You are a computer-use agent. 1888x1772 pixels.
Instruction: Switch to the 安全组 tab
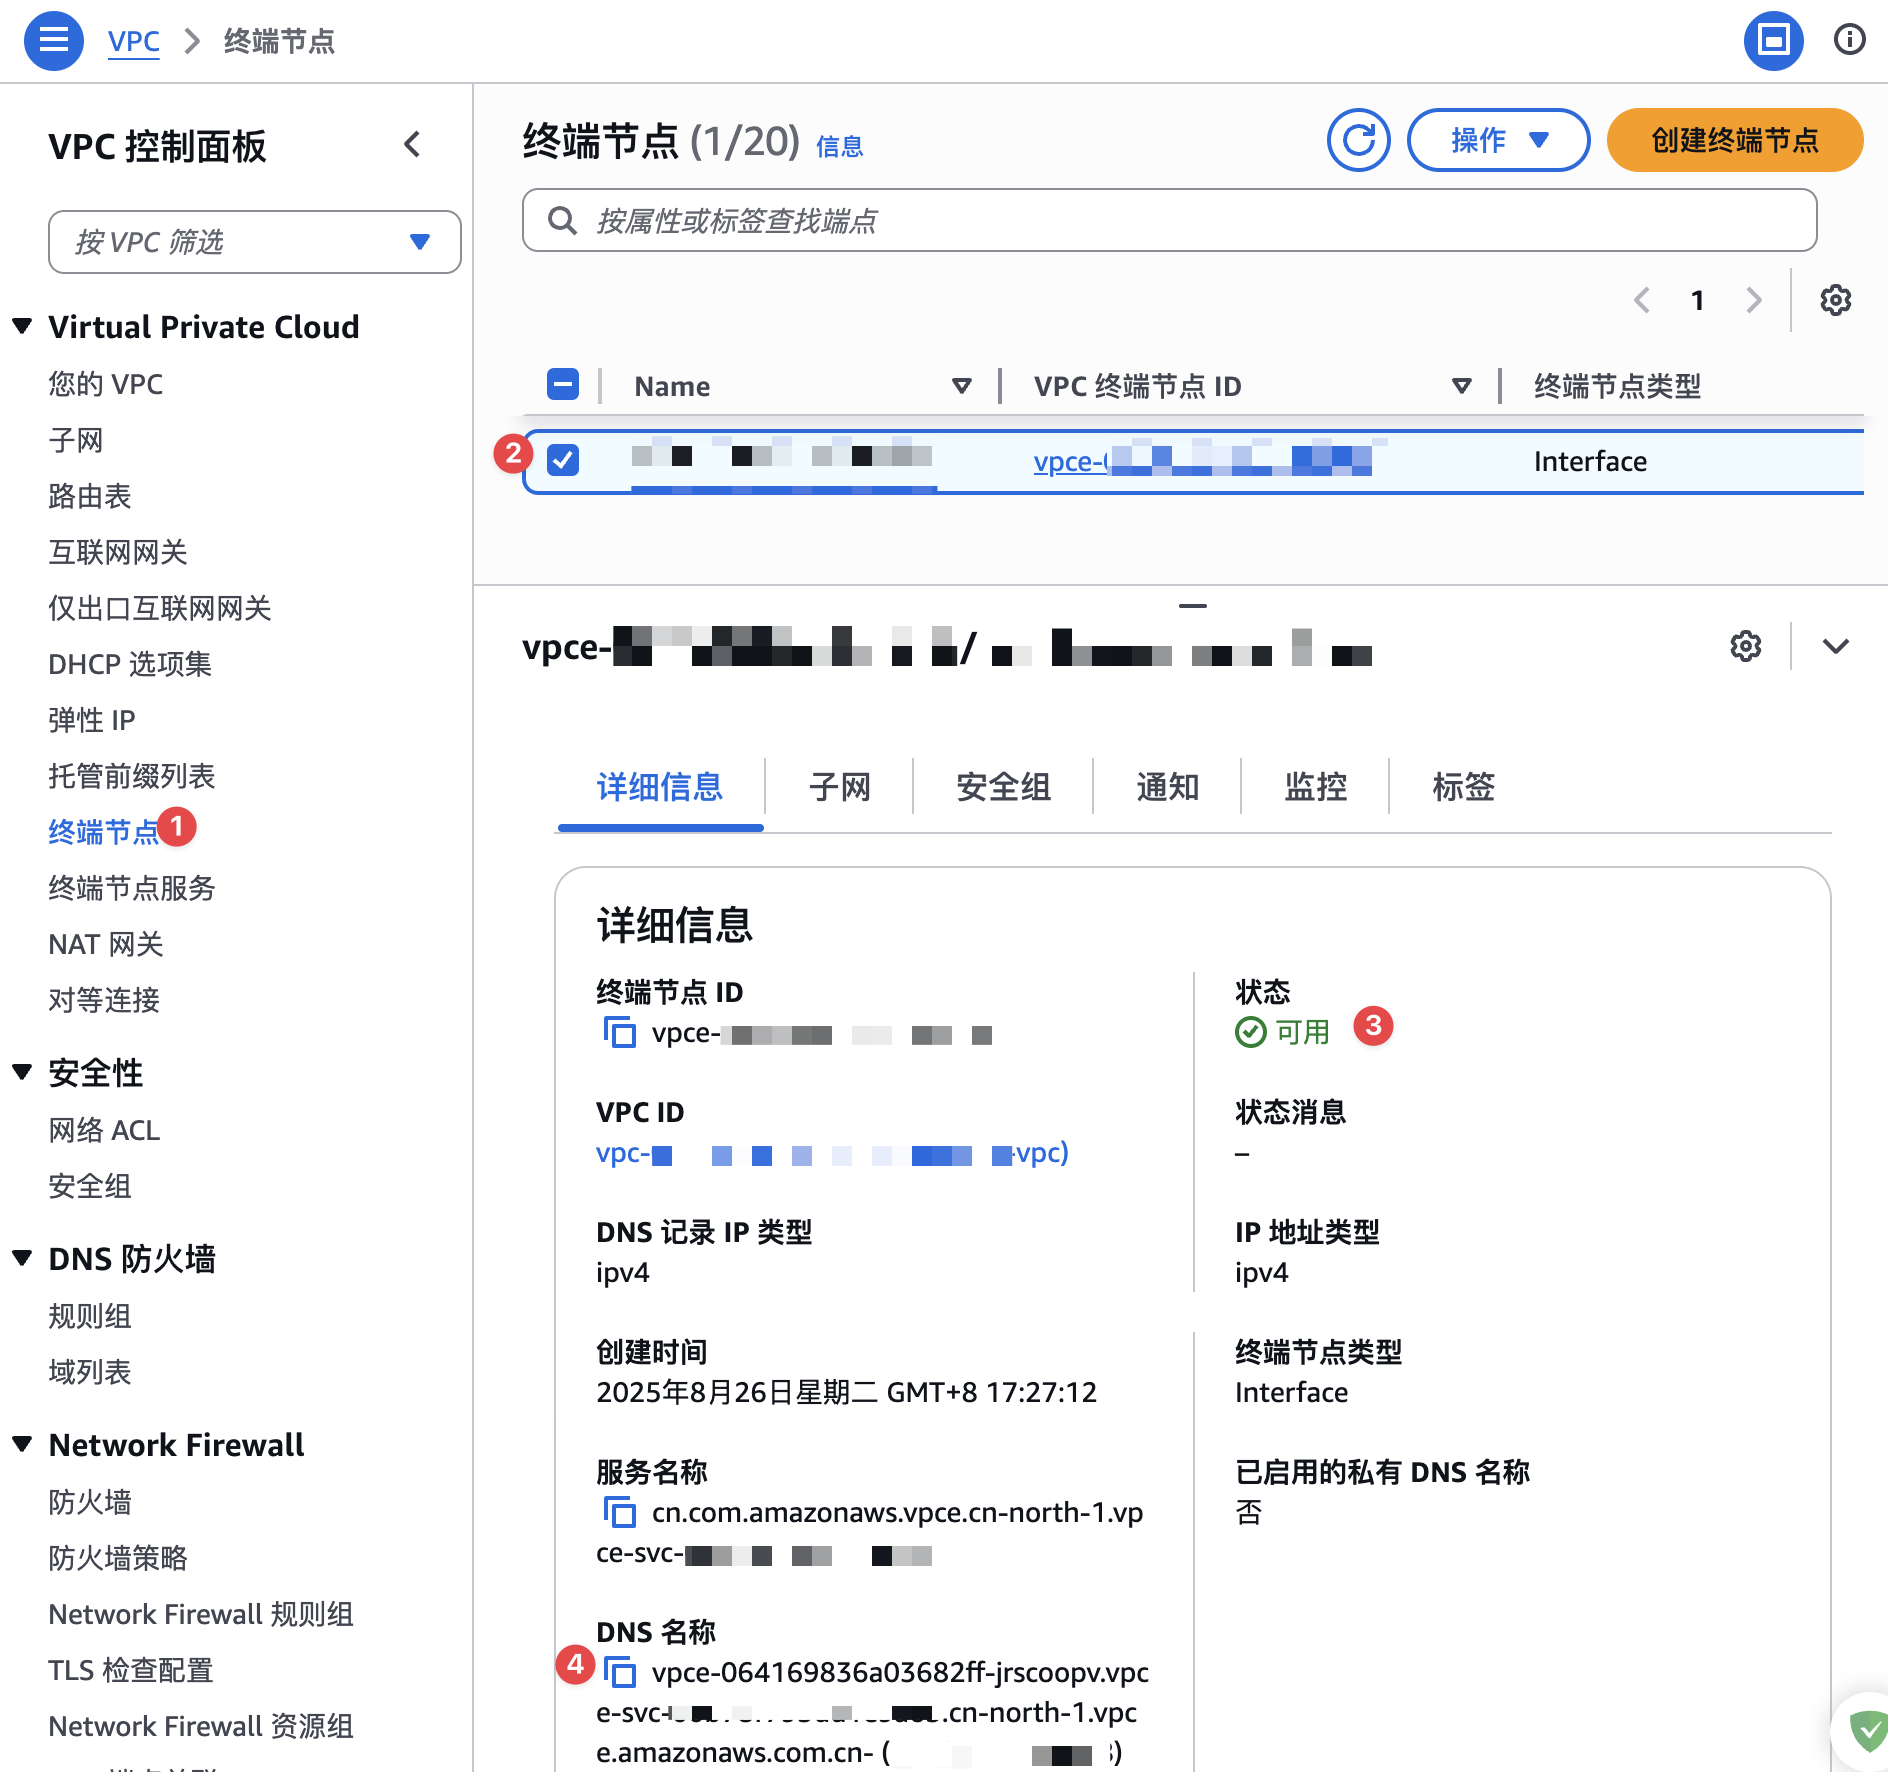tap(1003, 787)
